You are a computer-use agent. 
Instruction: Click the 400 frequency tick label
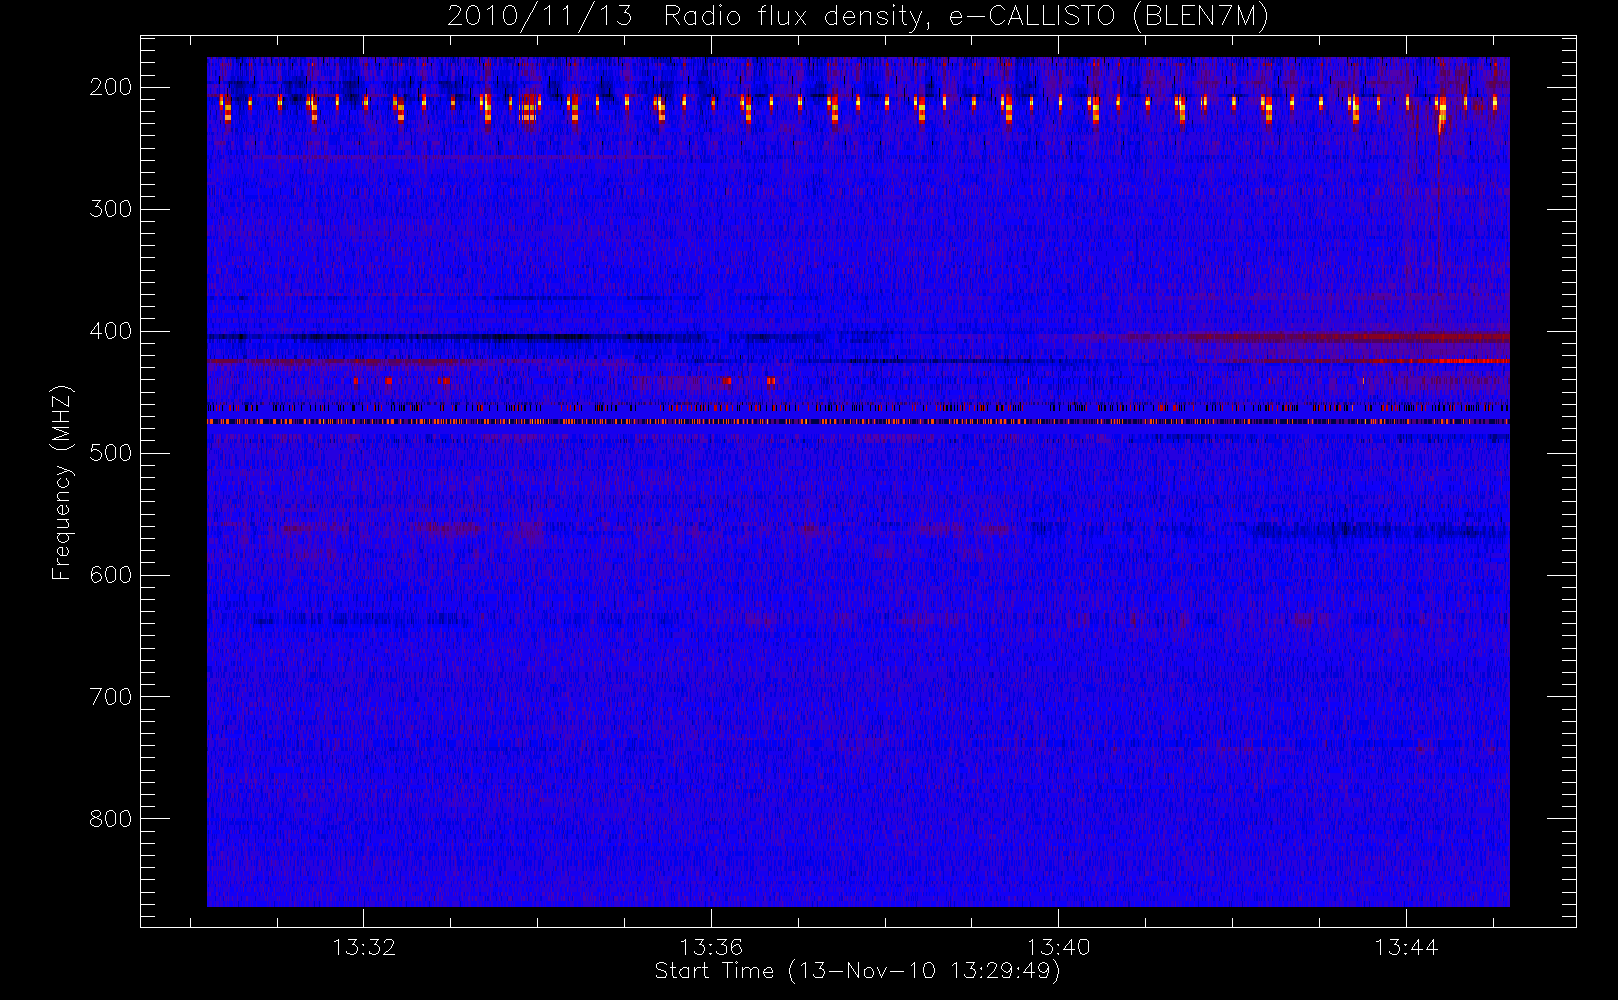(x=111, y=331)
